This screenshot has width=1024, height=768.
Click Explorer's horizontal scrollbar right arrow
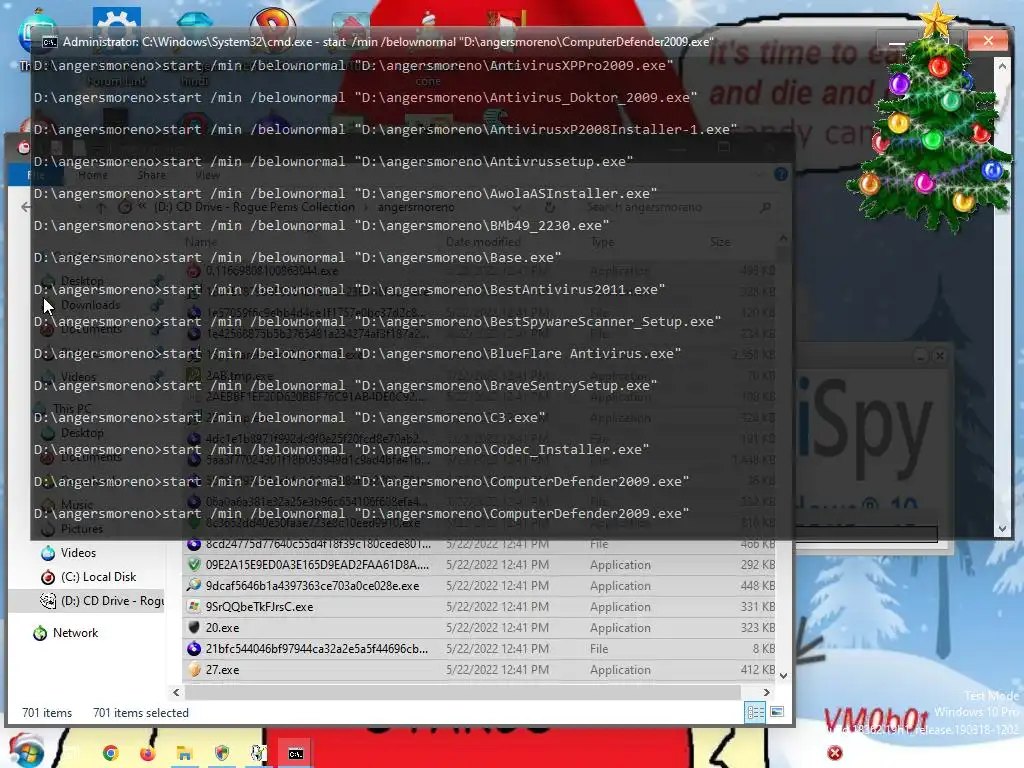pos(766,692)
